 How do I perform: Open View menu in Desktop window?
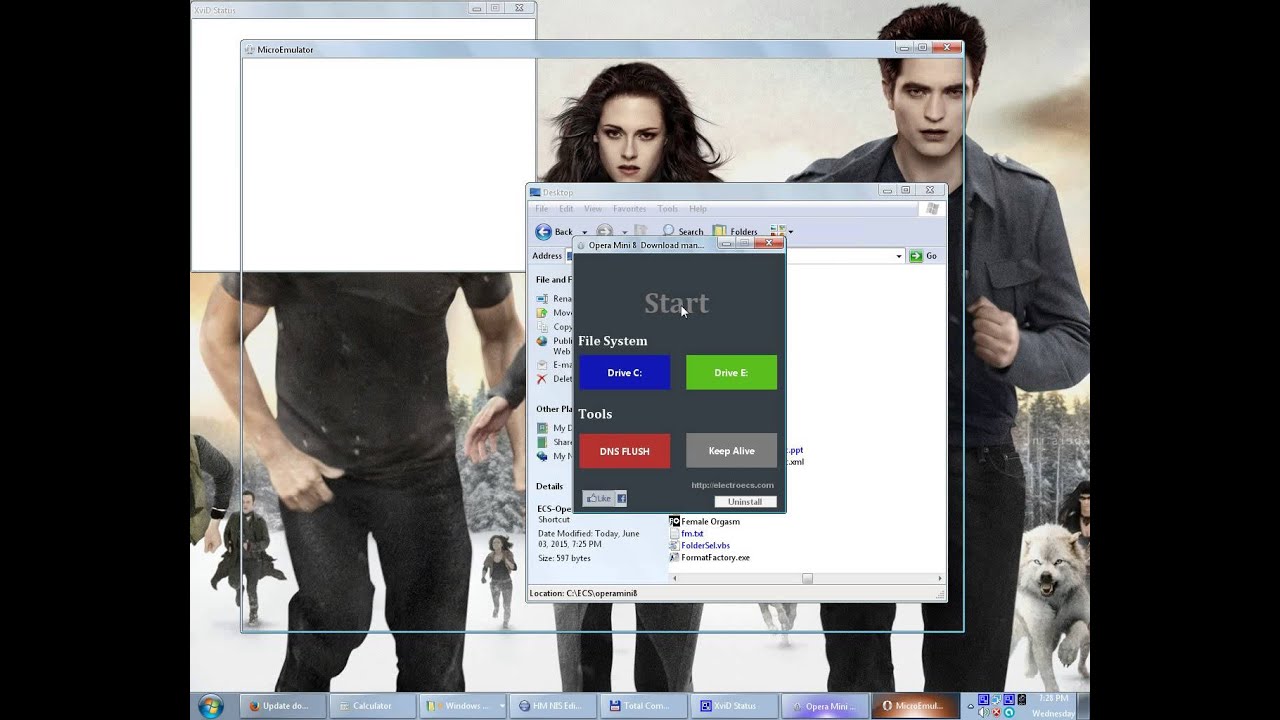(593, 209)
